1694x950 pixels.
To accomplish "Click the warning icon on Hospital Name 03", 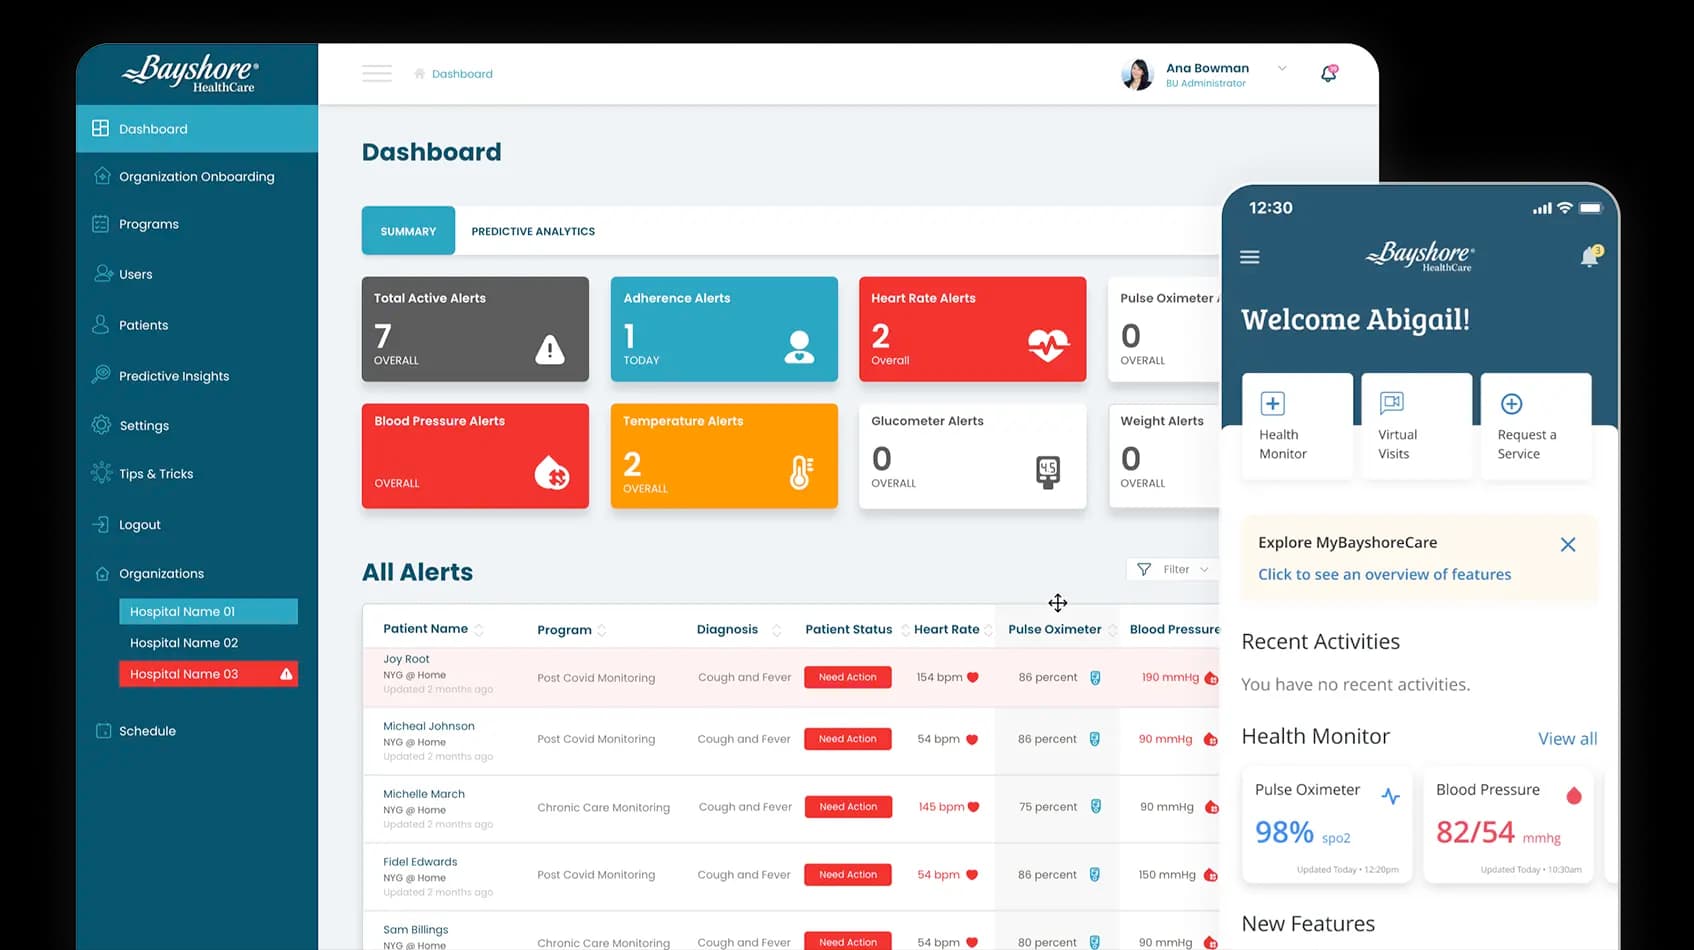I will pos(286,674).
